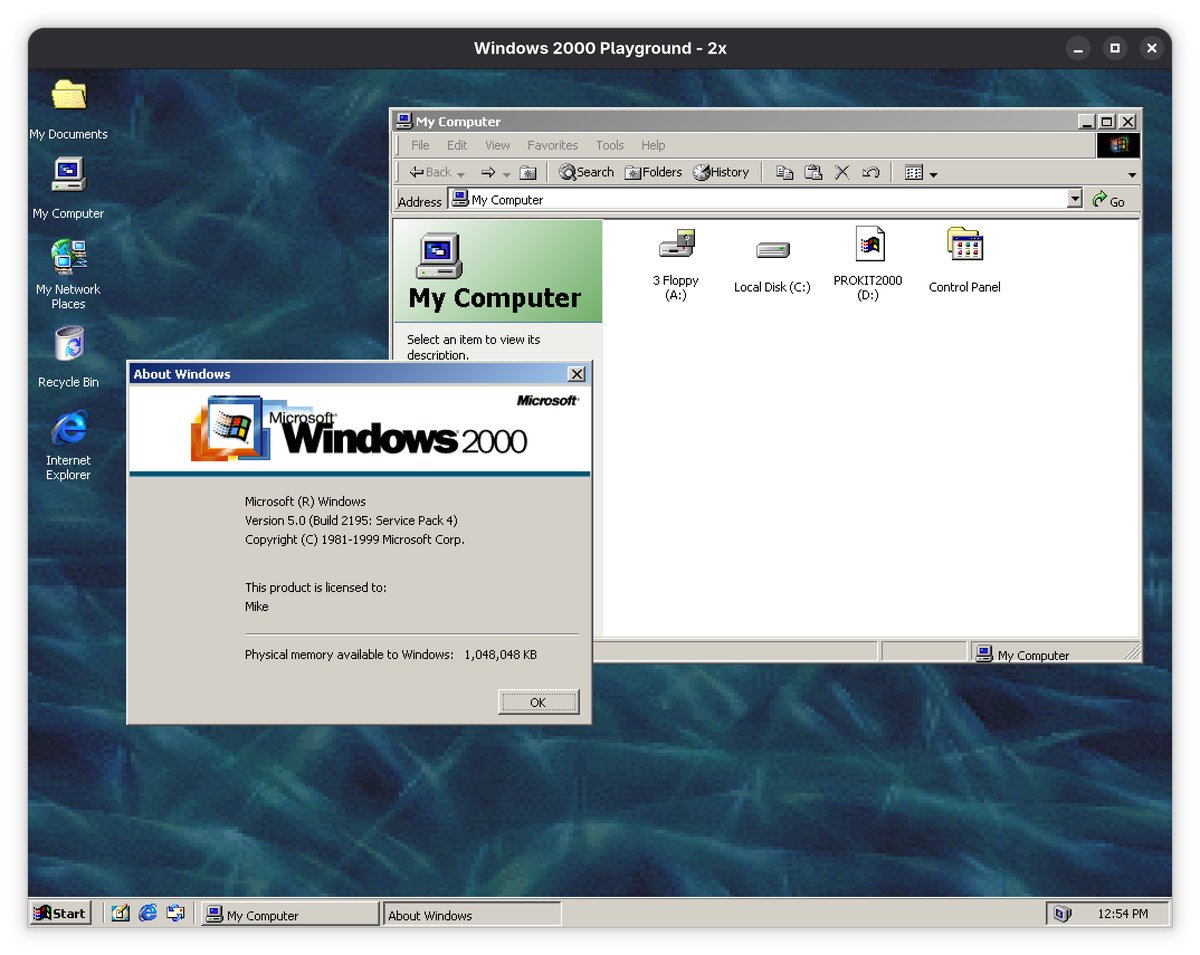Click the Go button next to Address bar
This screenshot has width=1200, height=955.
1109,200
